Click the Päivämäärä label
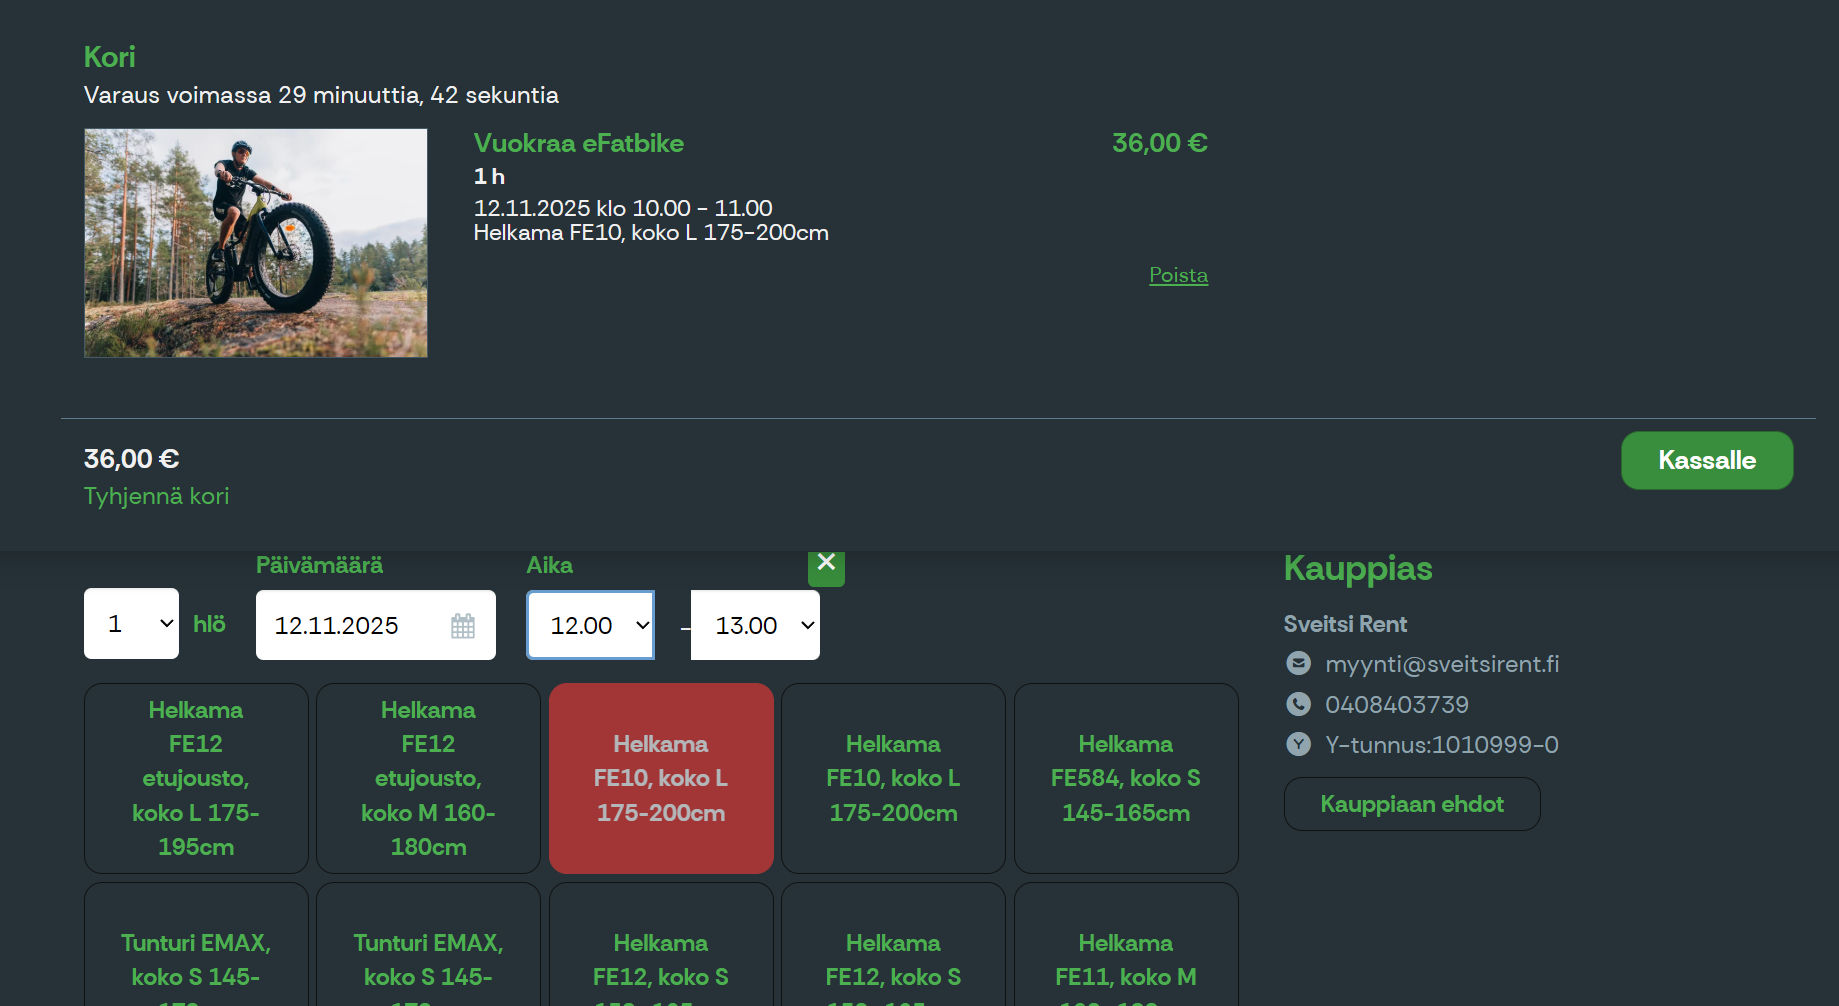The image size is (1839, 1006). click(x=319, y=565)
